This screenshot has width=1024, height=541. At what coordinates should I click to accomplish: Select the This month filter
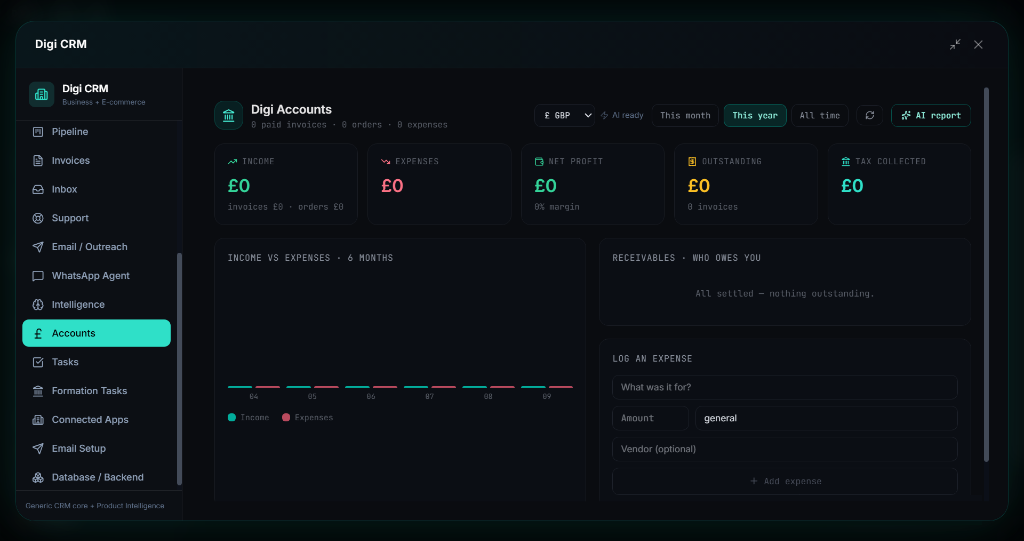tap(685, 116)
